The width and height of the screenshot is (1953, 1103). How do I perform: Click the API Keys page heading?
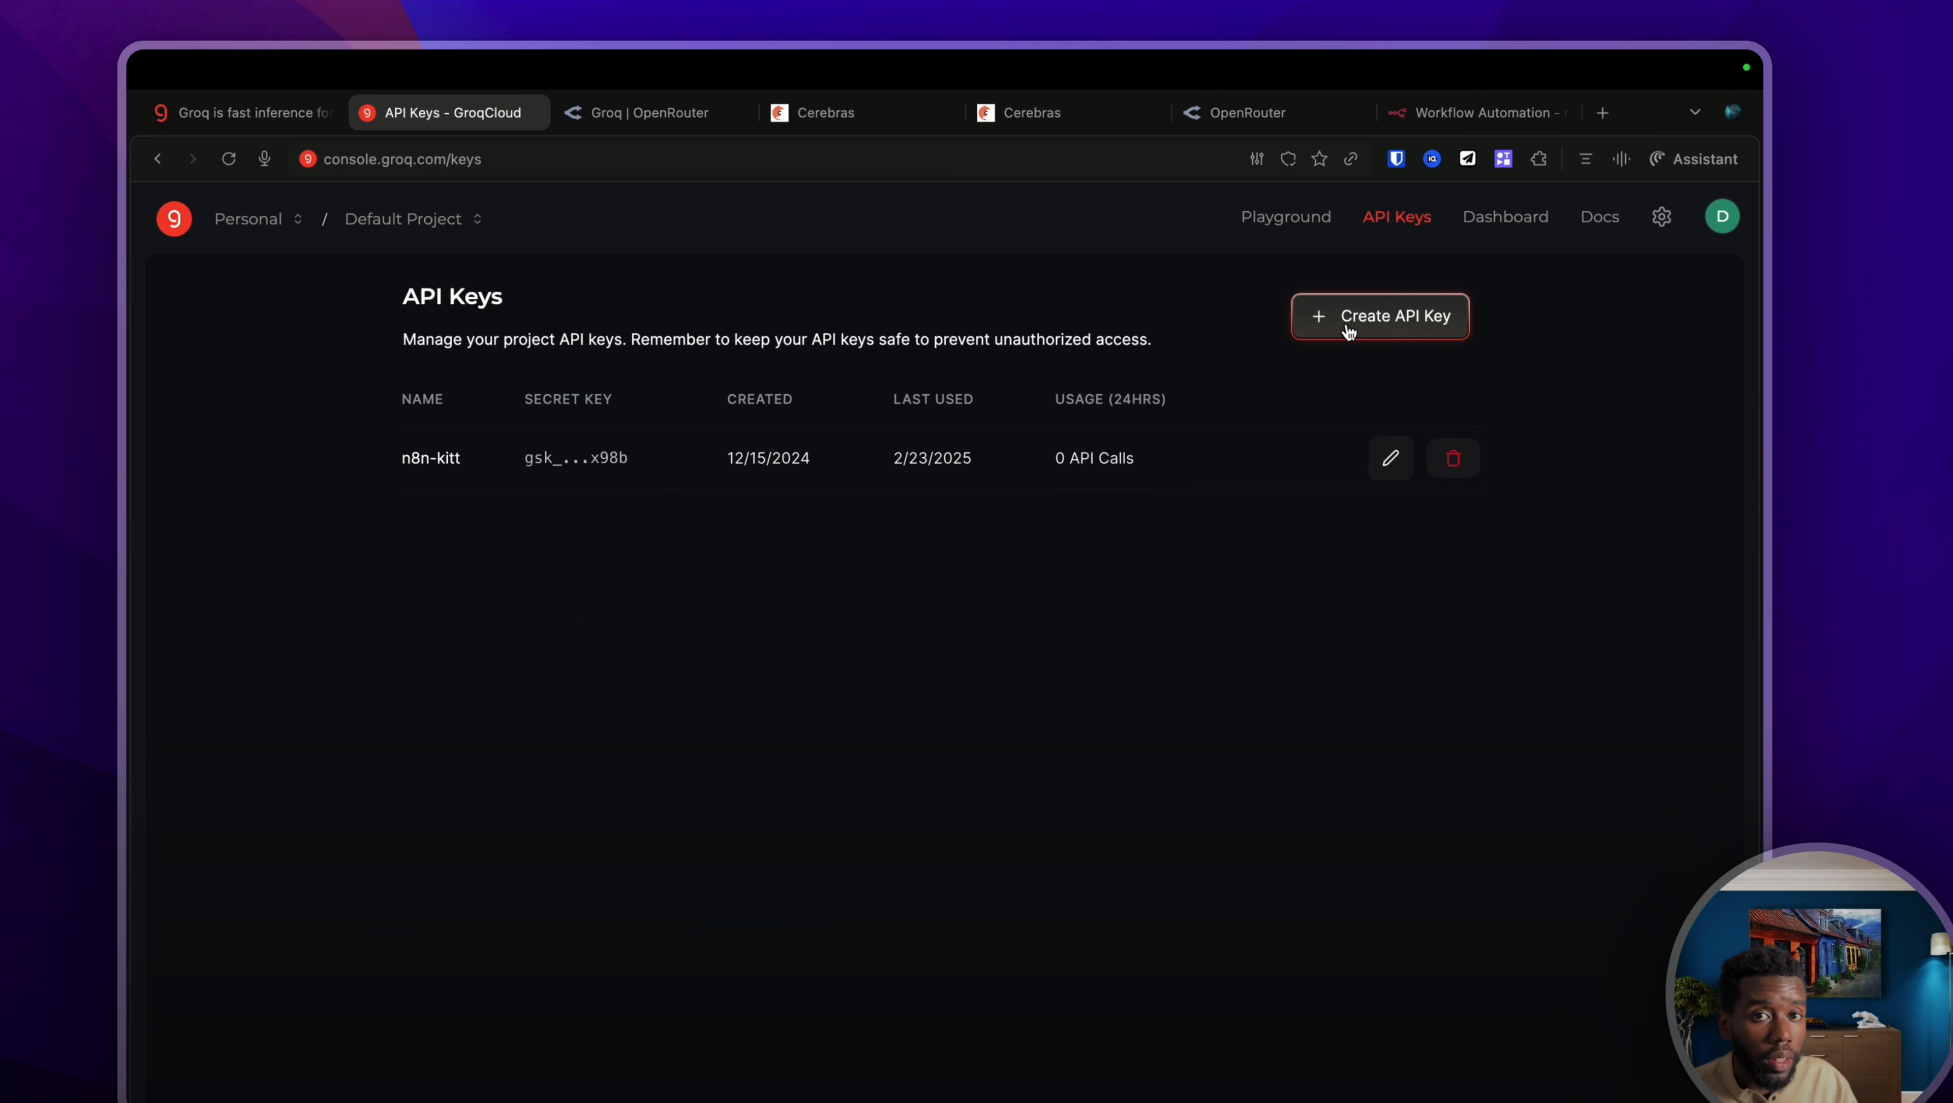pyautogui.click(x=452, y=297)
